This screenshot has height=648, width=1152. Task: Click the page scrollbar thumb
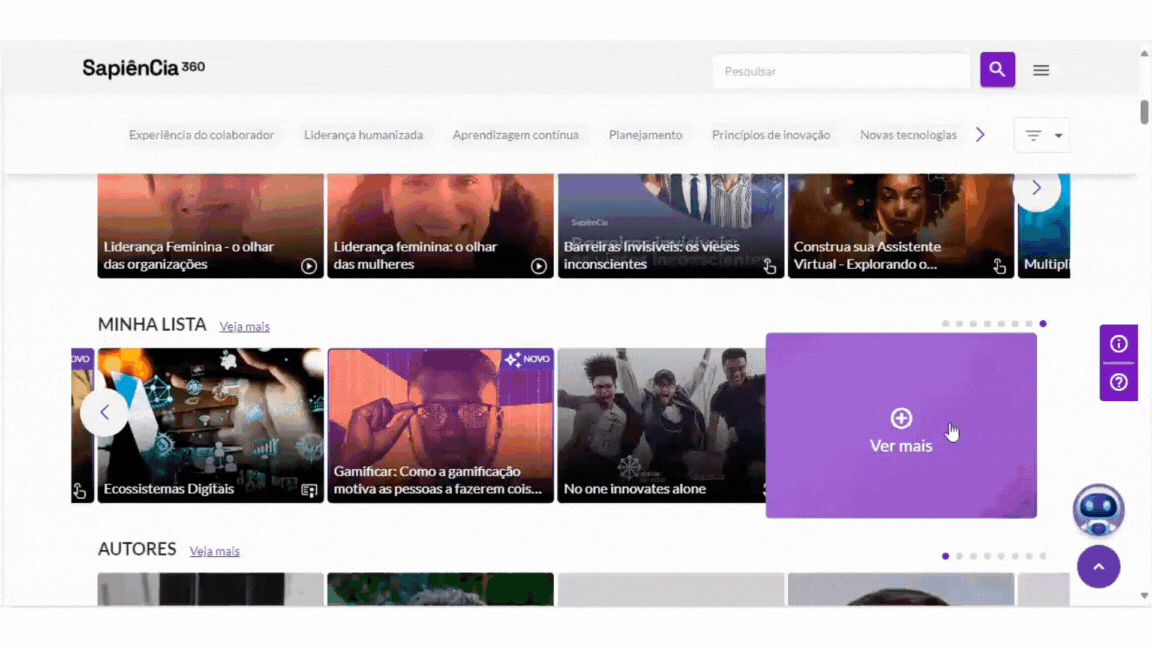click(1144, 112)
